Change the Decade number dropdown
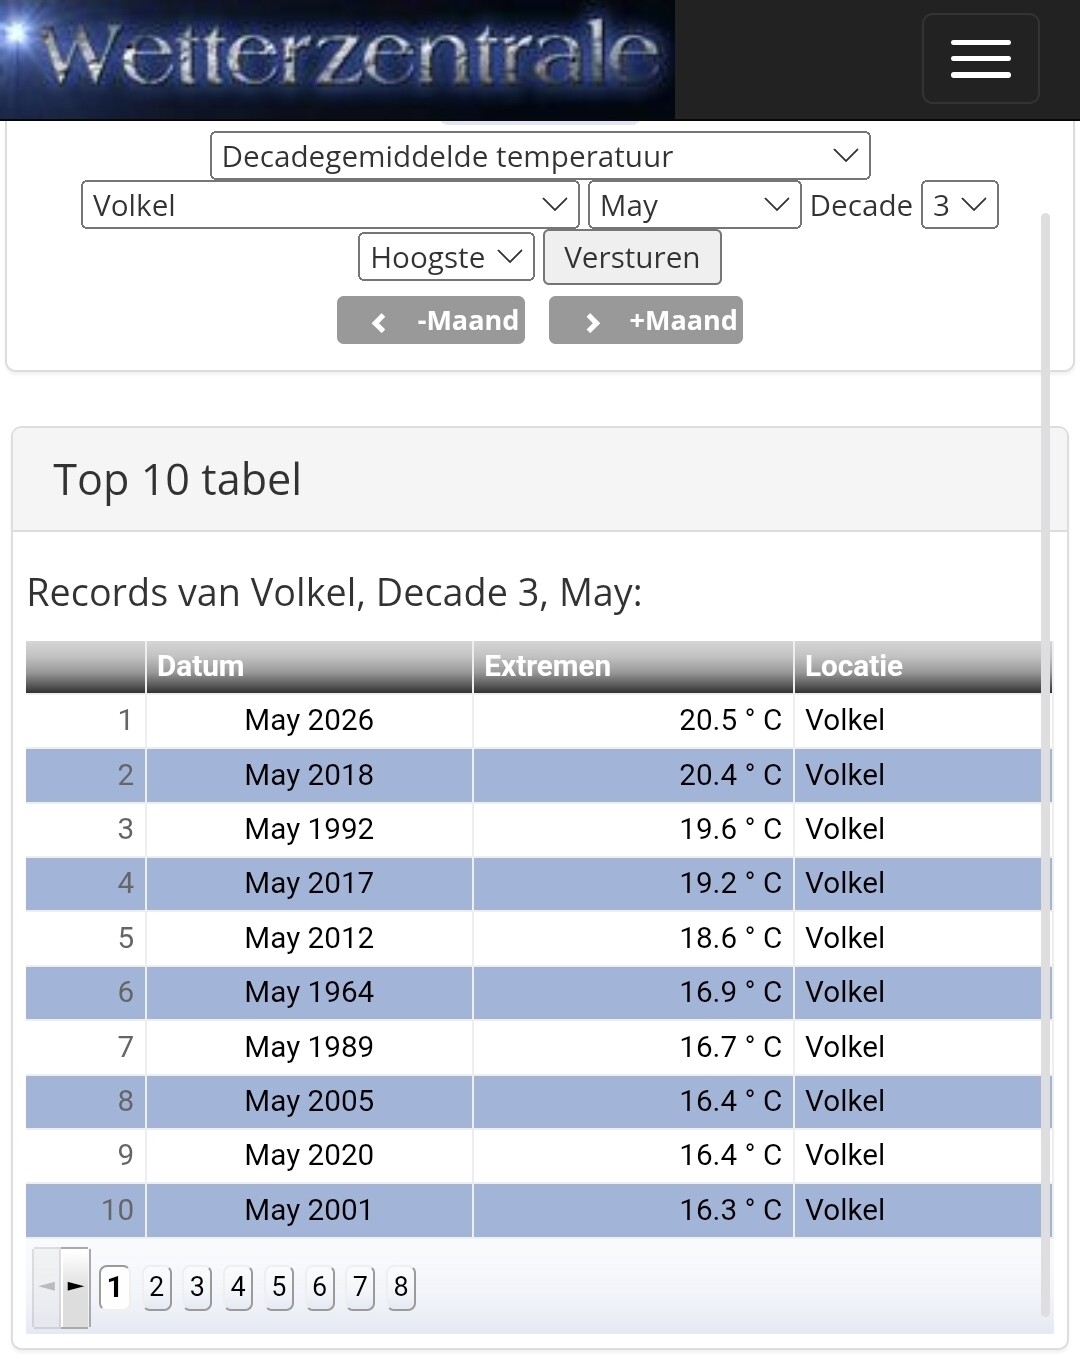 point(959,205)
